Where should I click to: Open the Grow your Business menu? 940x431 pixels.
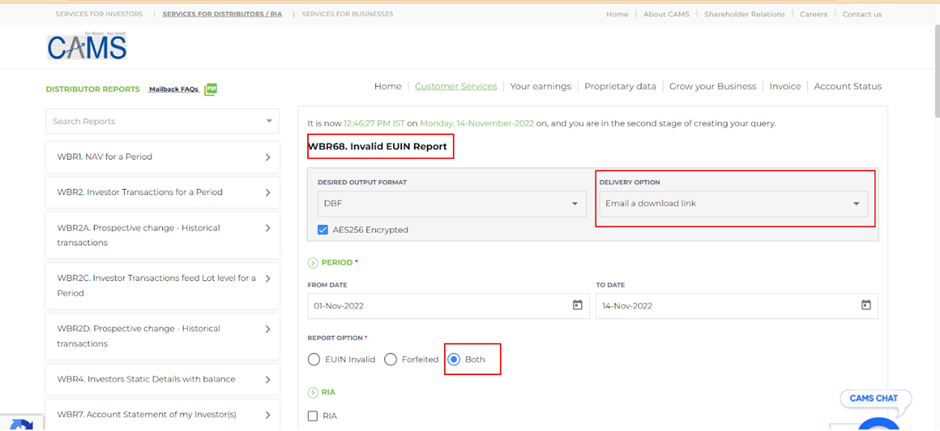(x=713, y=86)
